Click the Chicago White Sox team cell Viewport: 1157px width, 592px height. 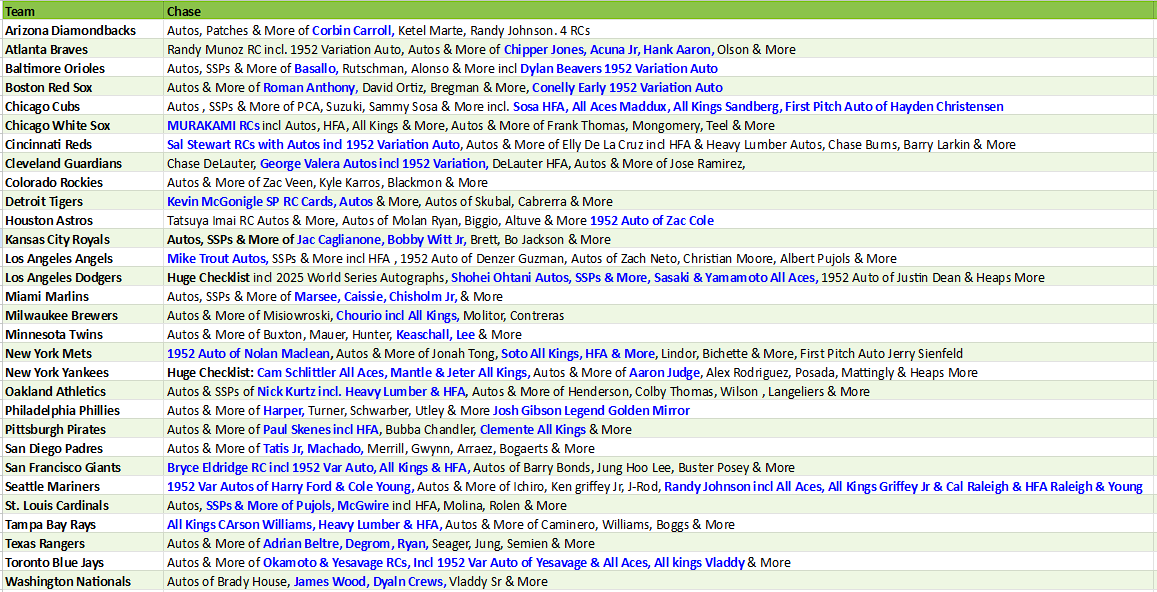82,125
